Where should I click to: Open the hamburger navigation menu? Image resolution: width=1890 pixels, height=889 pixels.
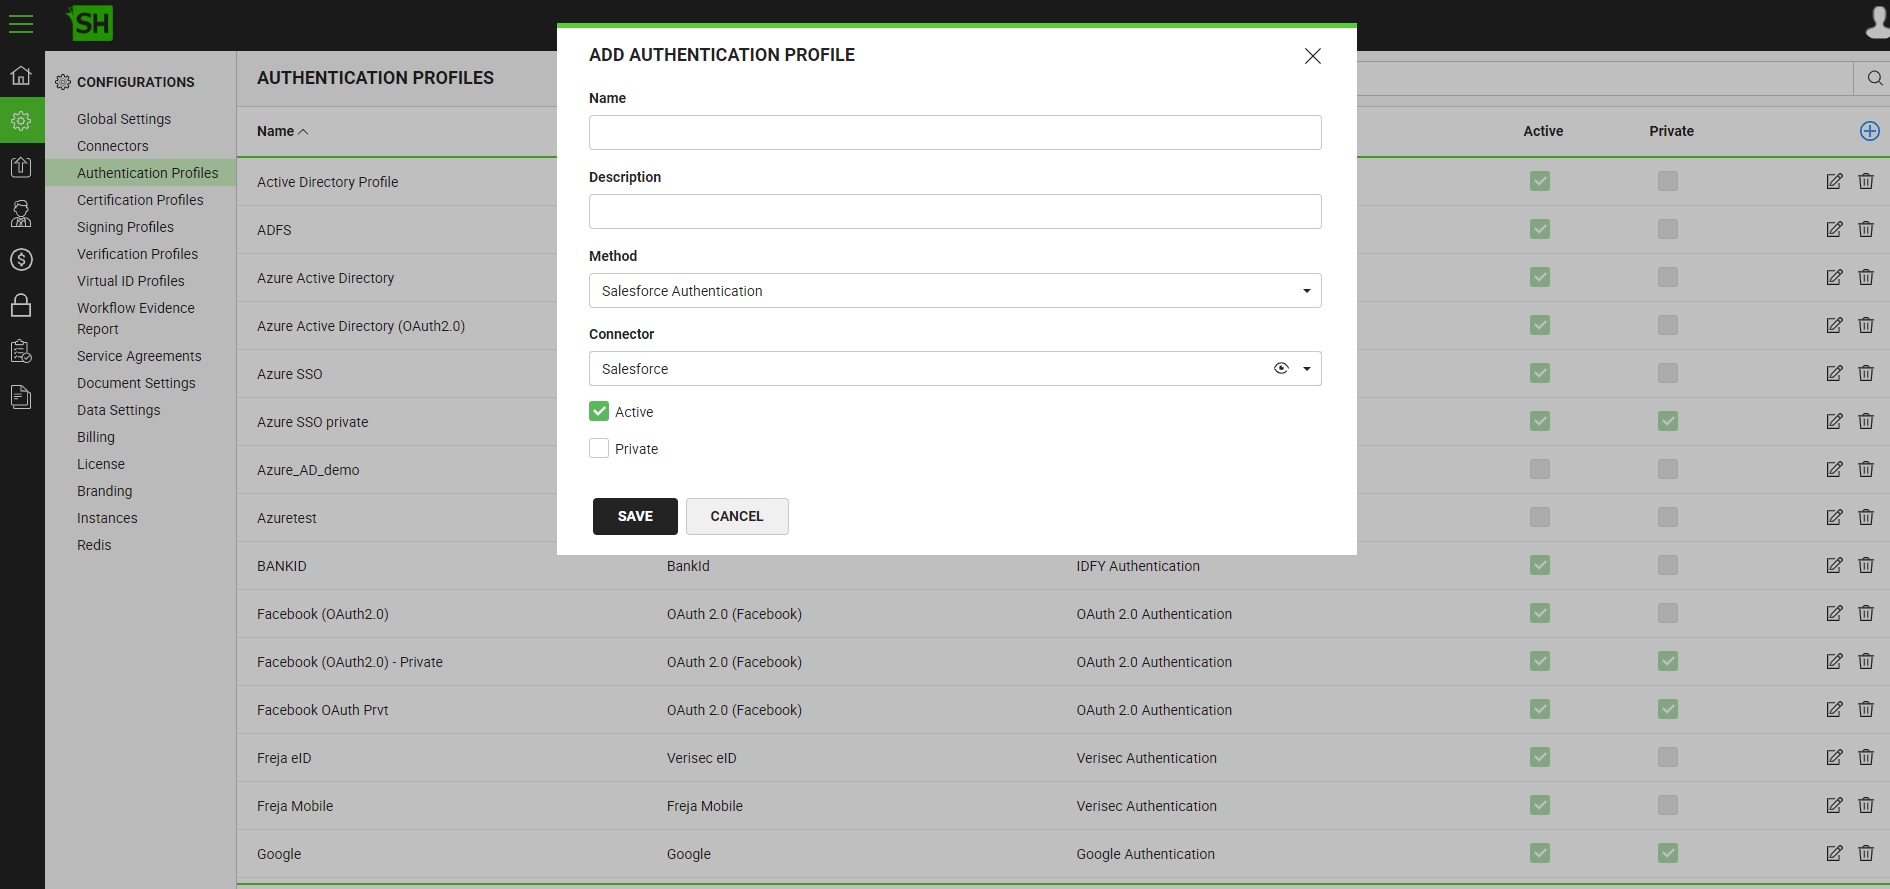click(x=21, y=24)
